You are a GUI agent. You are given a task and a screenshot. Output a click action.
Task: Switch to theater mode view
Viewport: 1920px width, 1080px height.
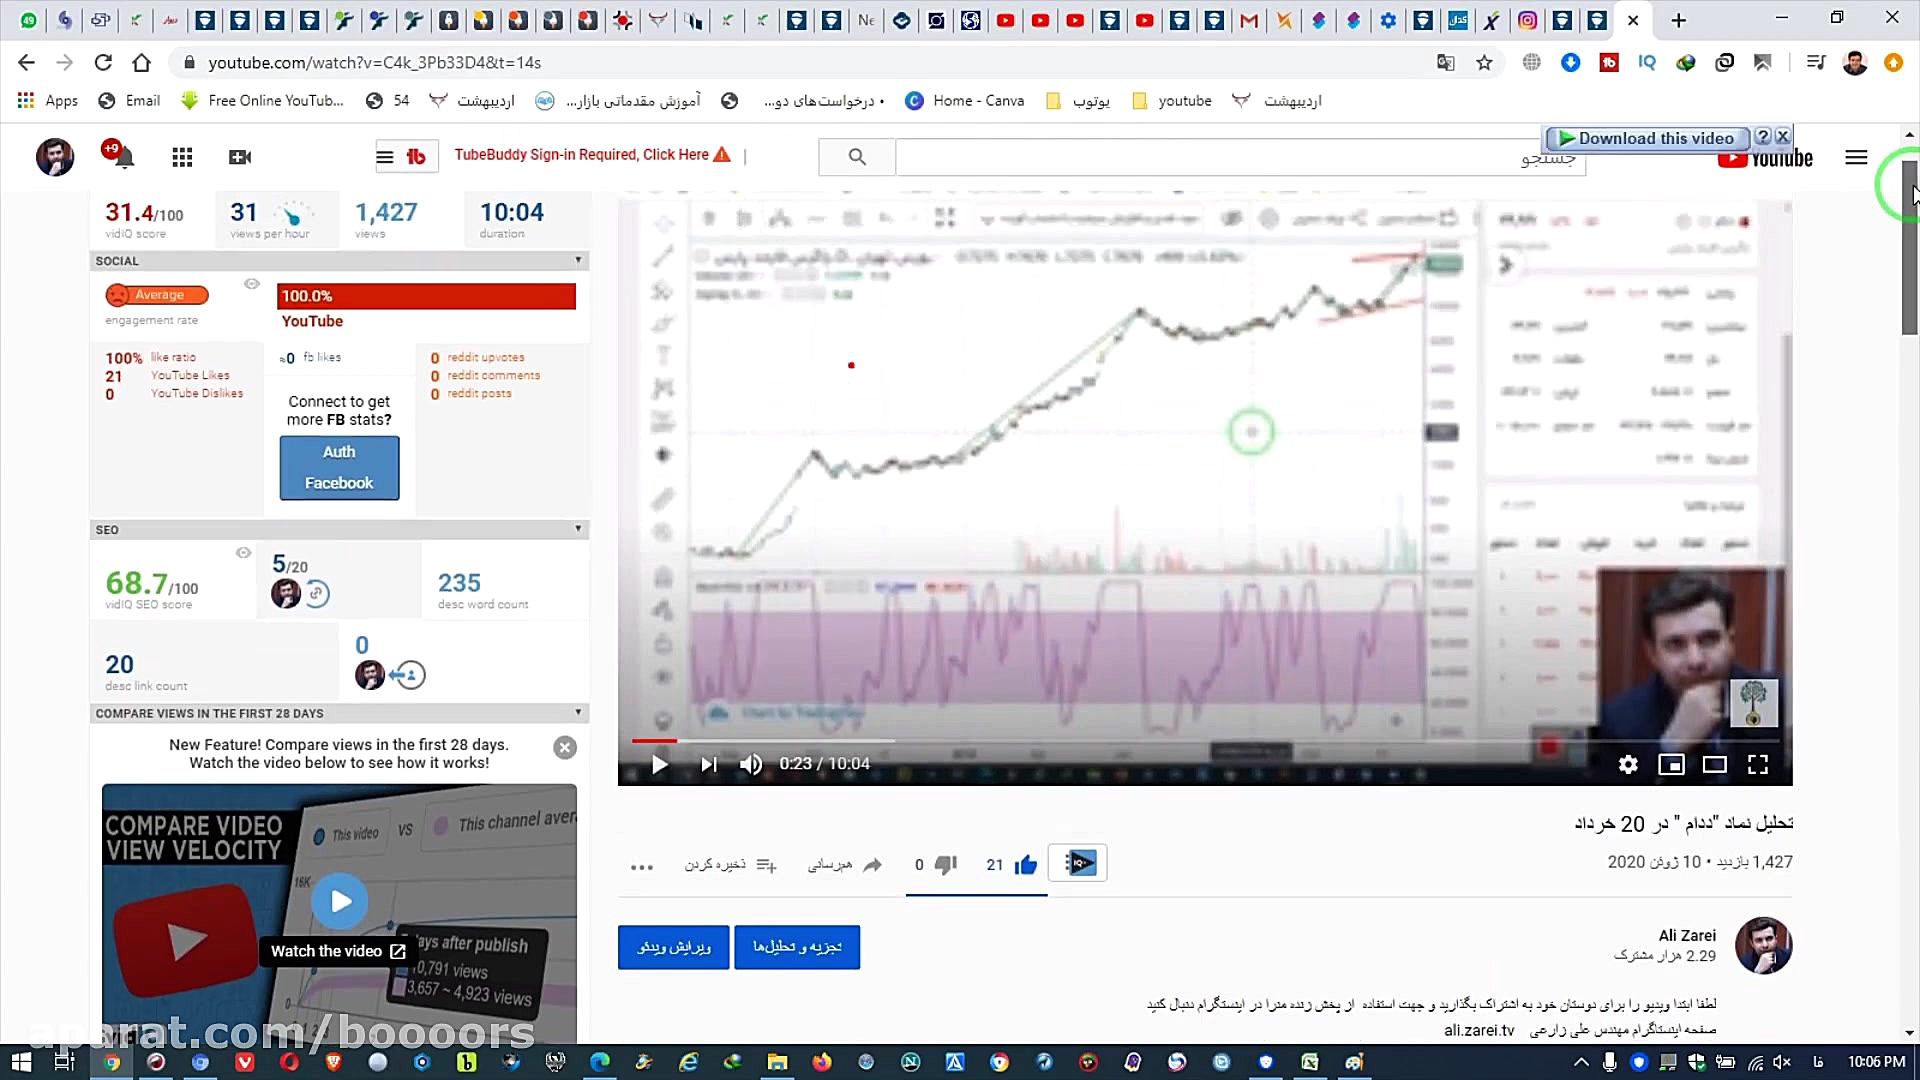(1714, 764)
